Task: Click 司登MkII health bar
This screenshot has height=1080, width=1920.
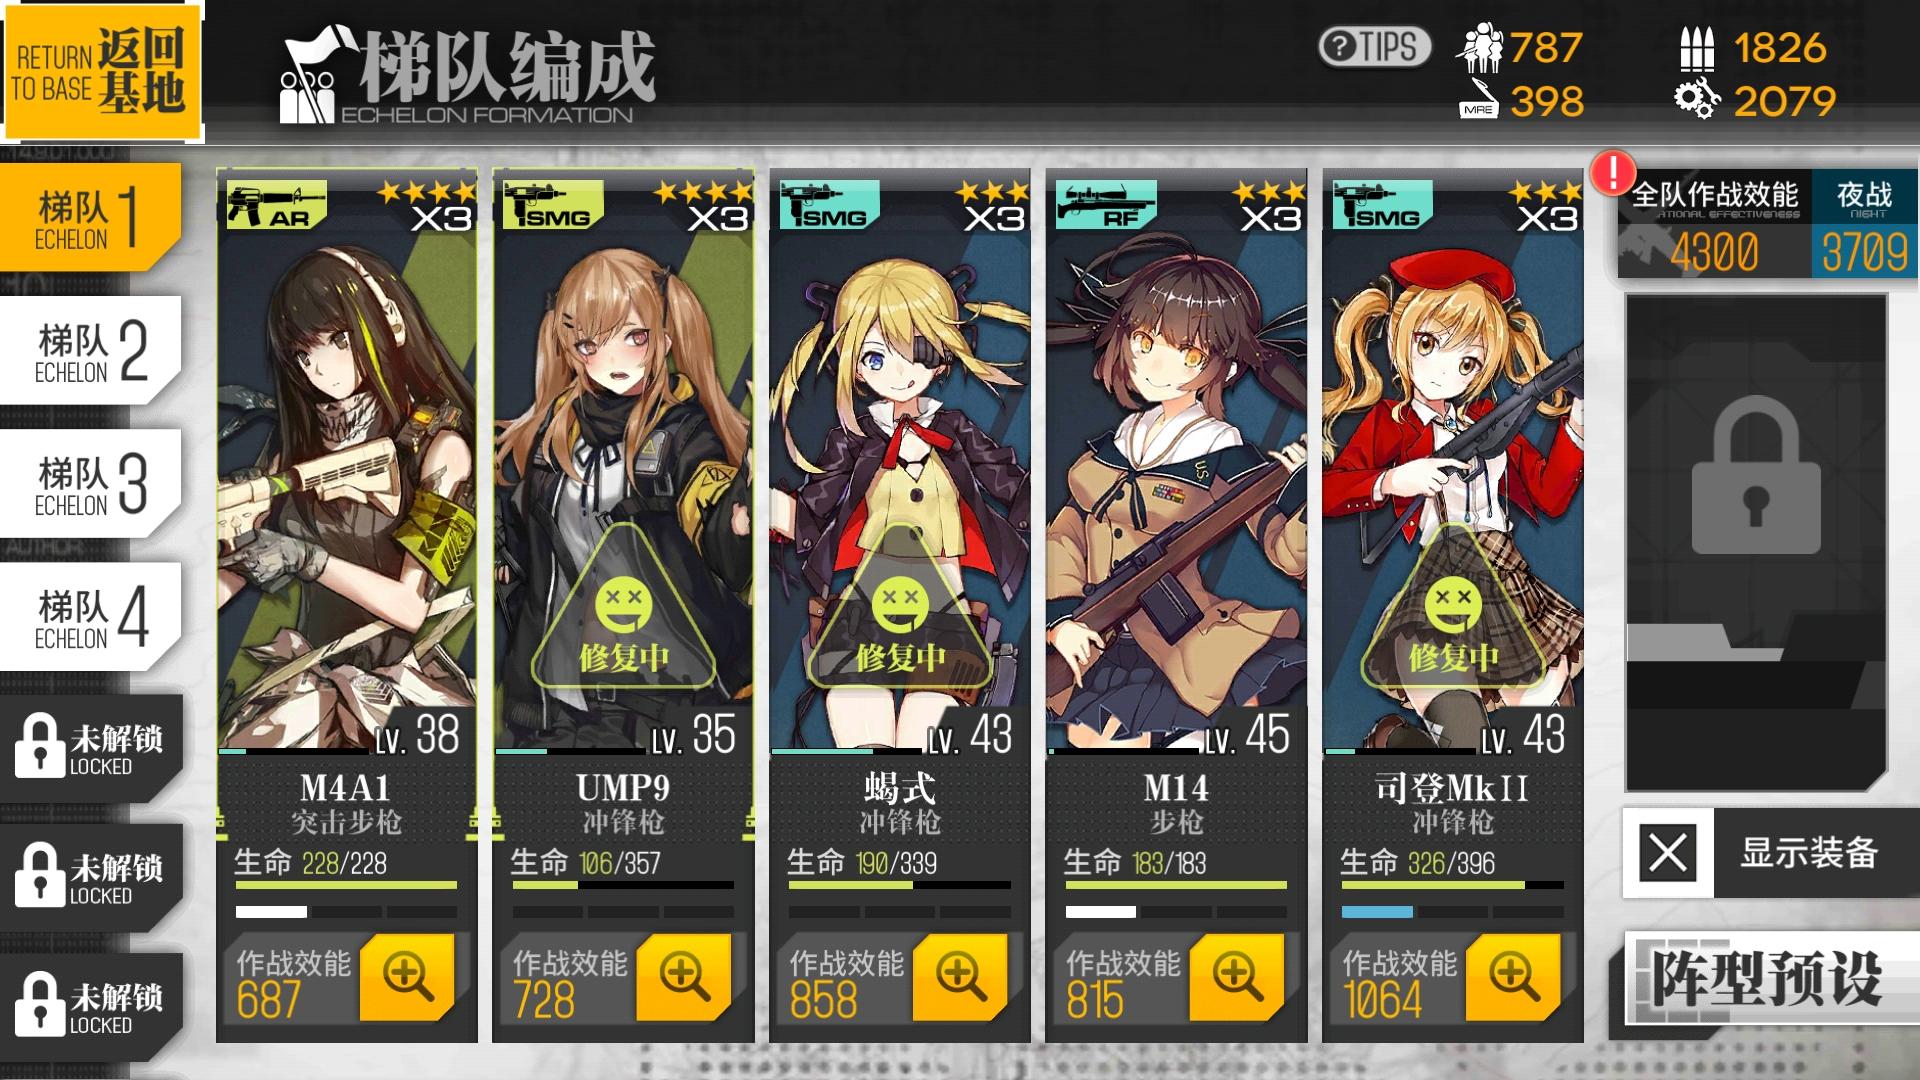Action: pos(1453,885)
